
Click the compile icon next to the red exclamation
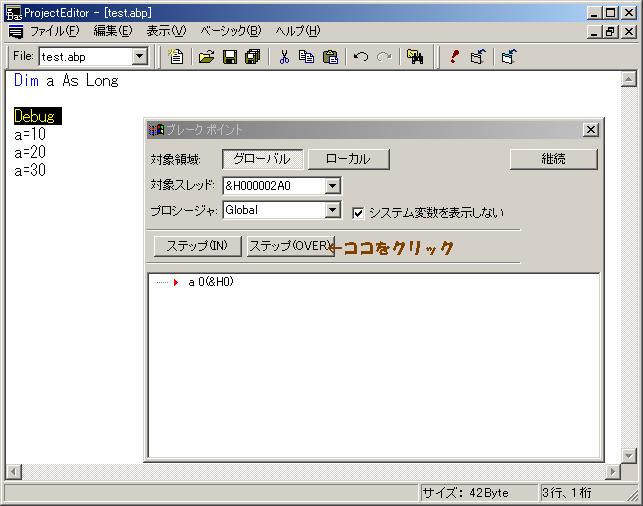[x=478, y=56]
